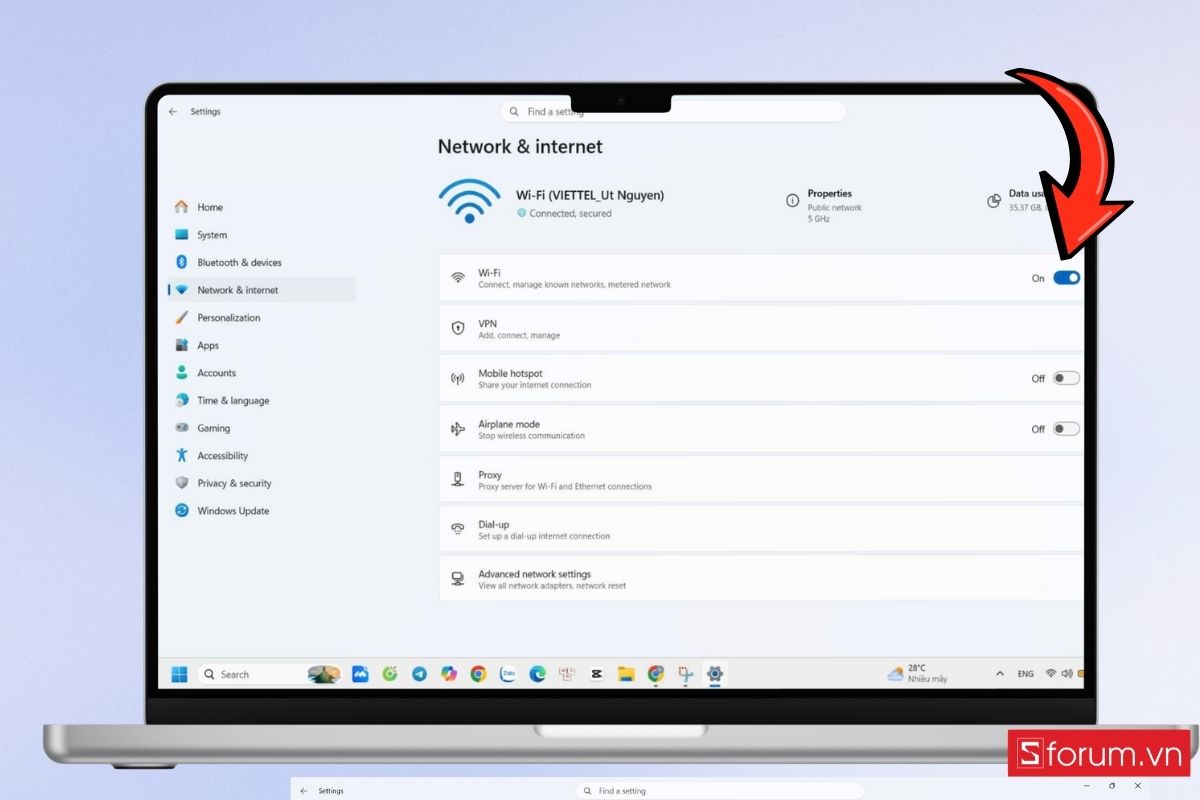
Task: Open Zalo from the taskbar
Action: pyautogui.click(x=508, y=674)
